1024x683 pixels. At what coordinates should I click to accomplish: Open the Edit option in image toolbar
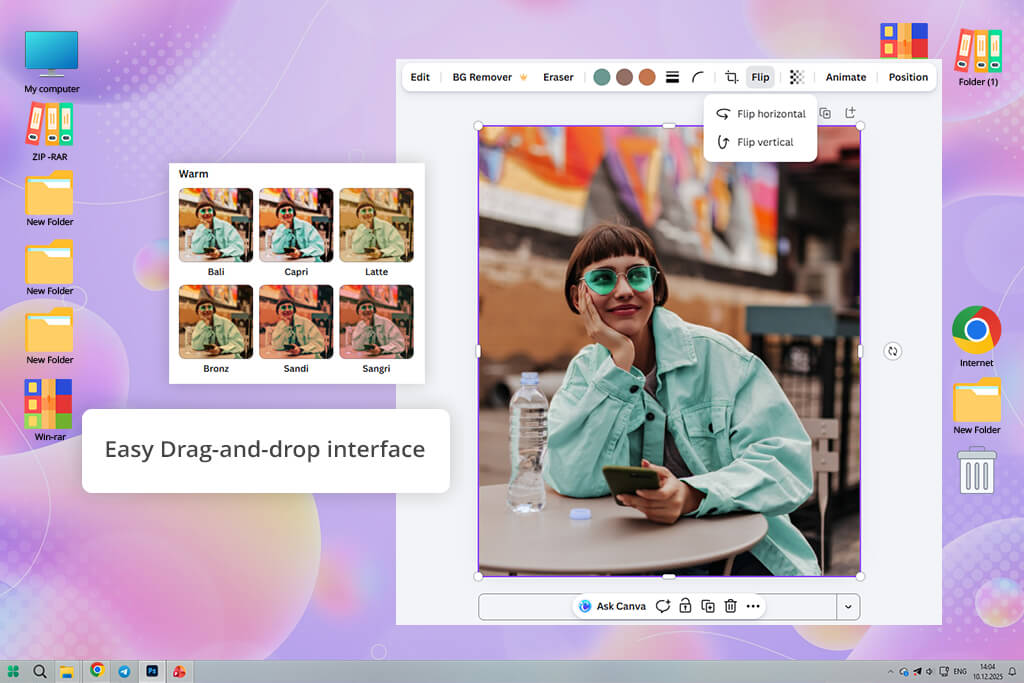click(x=420, y=77)
